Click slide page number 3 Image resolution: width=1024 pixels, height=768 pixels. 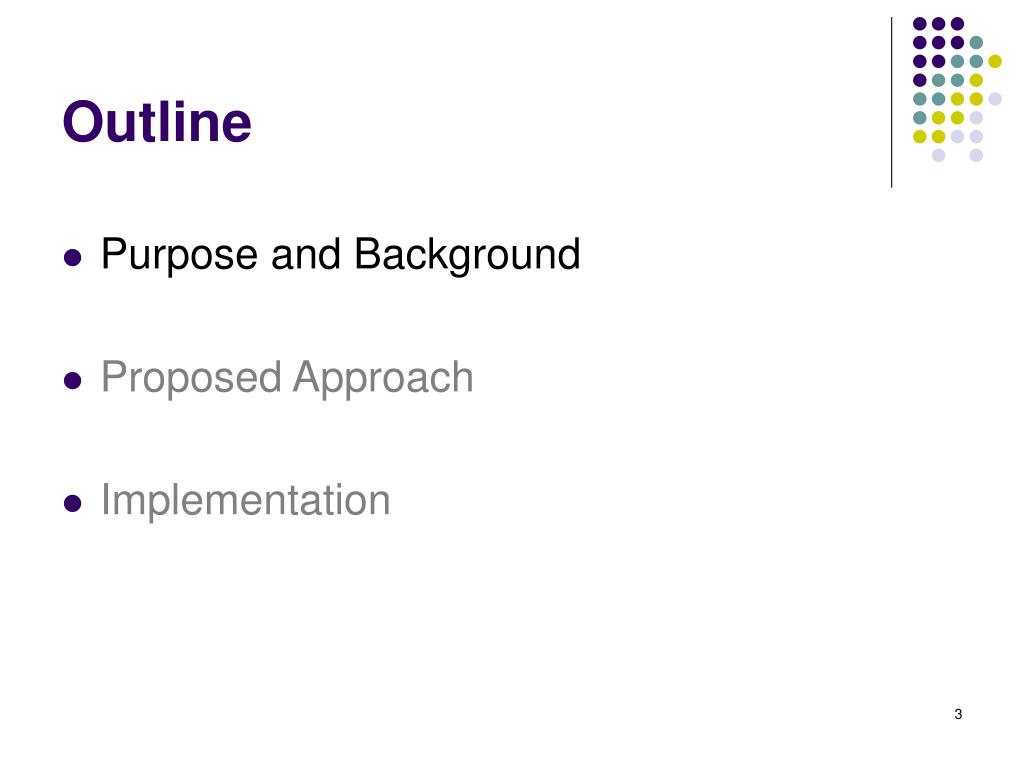pos(958,714)
